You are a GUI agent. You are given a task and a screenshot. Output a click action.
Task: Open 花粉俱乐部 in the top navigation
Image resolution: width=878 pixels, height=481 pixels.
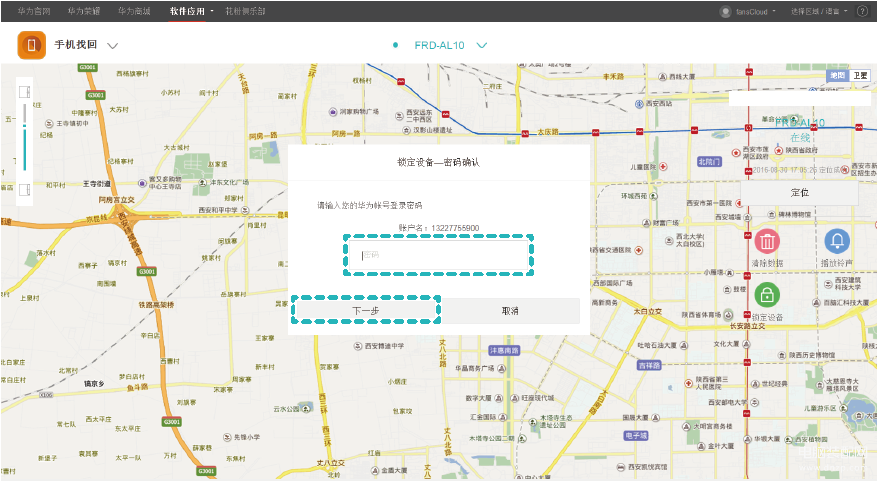tap(245, 11)
